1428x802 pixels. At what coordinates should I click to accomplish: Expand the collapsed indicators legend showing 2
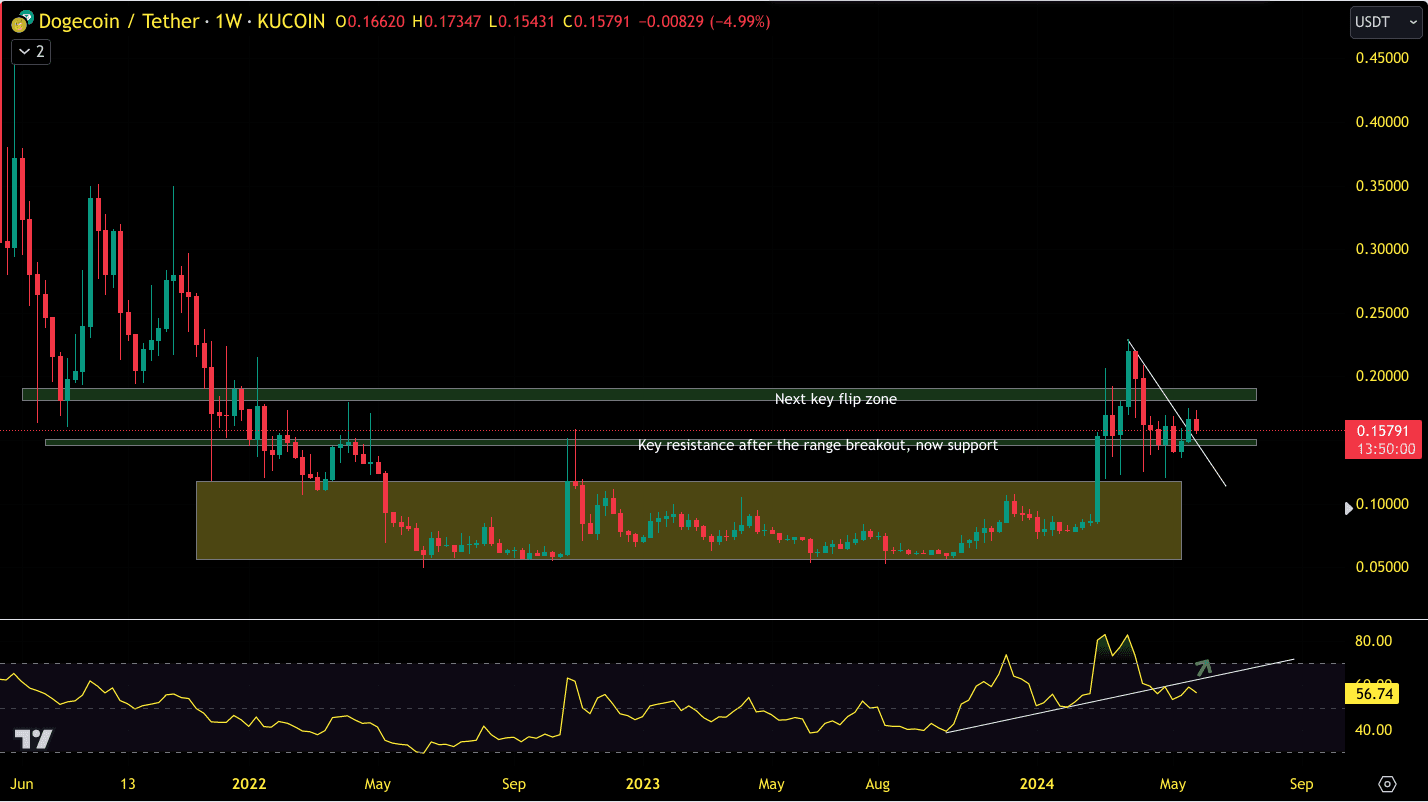pyautogui.click(x=31, y=51)
